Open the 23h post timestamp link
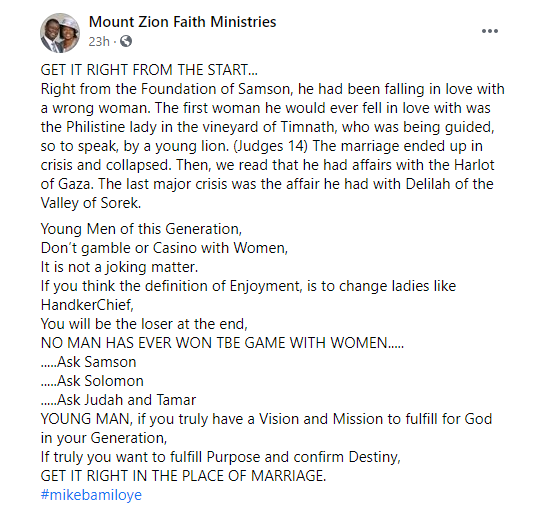Viewport: 552px width, 525px height. point(99,42)
